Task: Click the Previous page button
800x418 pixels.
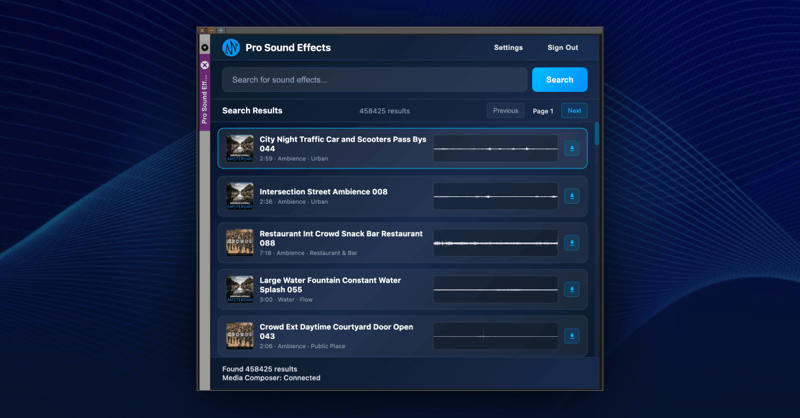Action: coord(506,111)
